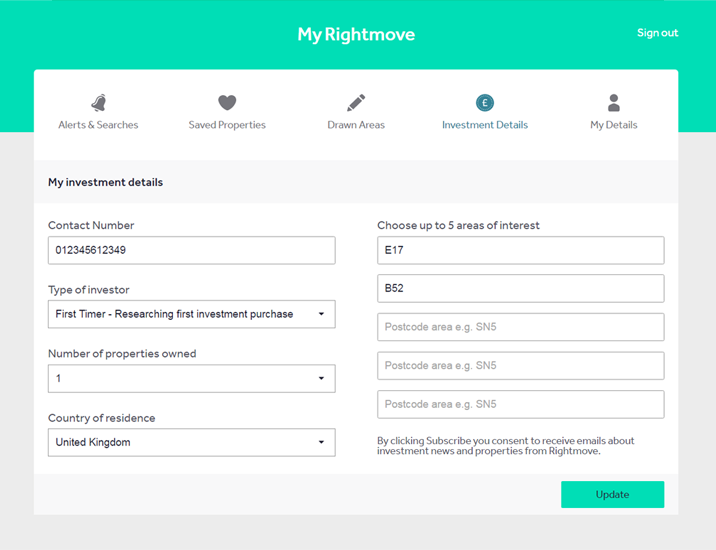The width and height of the screenshot is (716, 550).
Task: Click the person icon for My Details
Action: (x=614, y=103)
